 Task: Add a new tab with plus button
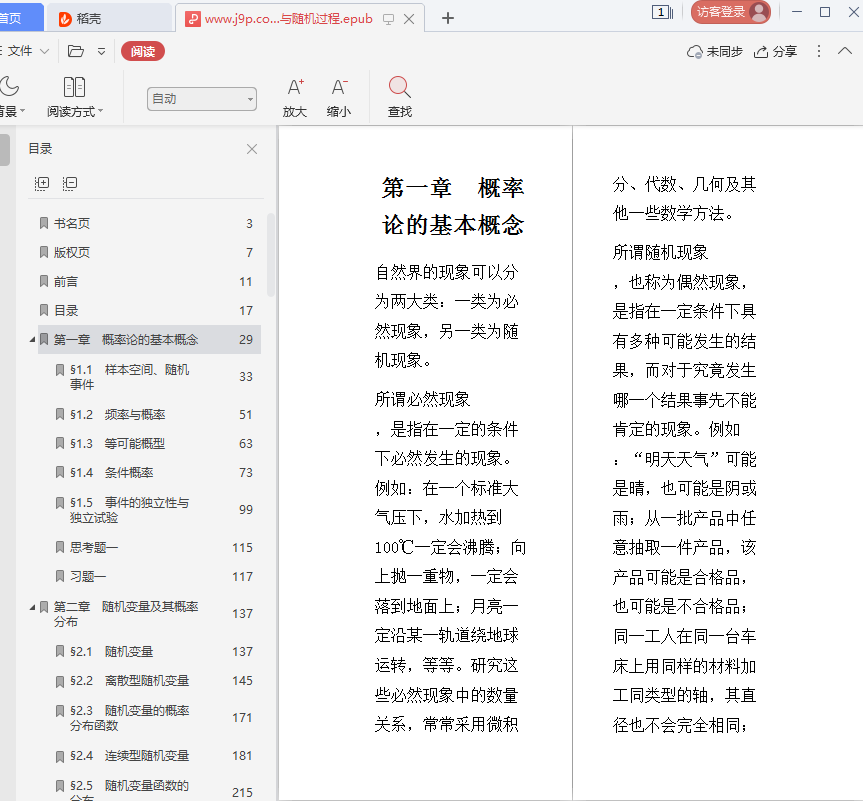(448, 18)
